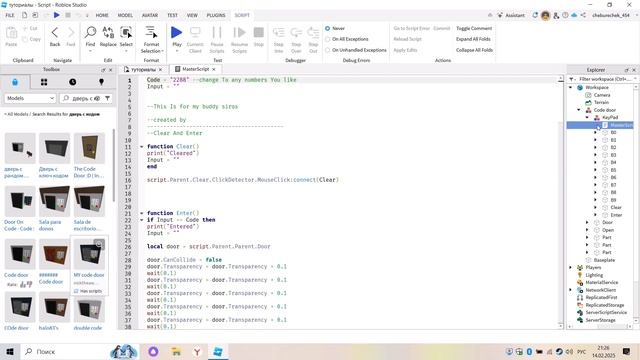Collapse the Clear function fold
The image size is (640, 360).
pyautogui.click(x=142, y=147)
